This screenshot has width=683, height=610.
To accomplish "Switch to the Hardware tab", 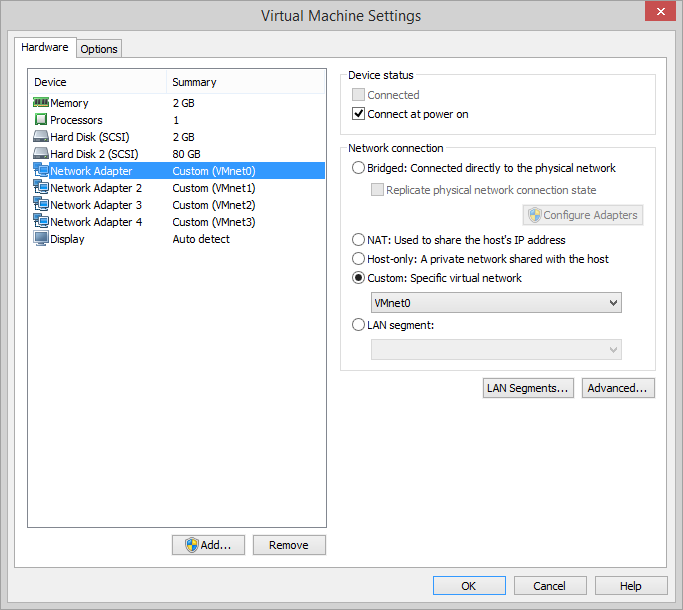I will [x=46, y=47].
